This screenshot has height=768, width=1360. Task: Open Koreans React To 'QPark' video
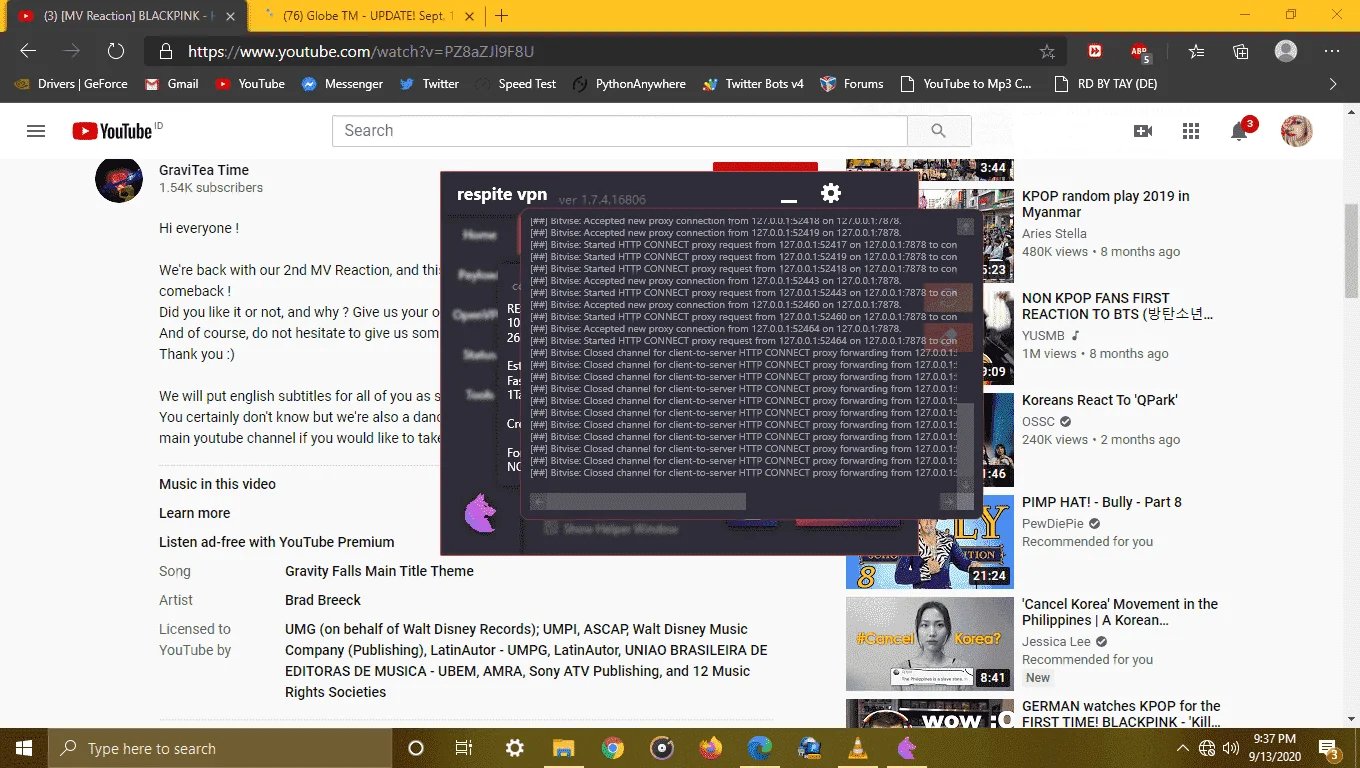[1099, 400]
